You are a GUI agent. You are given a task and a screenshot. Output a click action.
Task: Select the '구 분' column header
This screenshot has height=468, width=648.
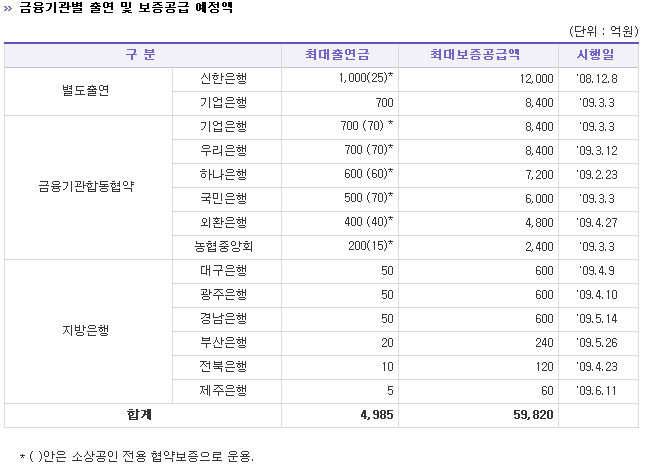(141, 55)
